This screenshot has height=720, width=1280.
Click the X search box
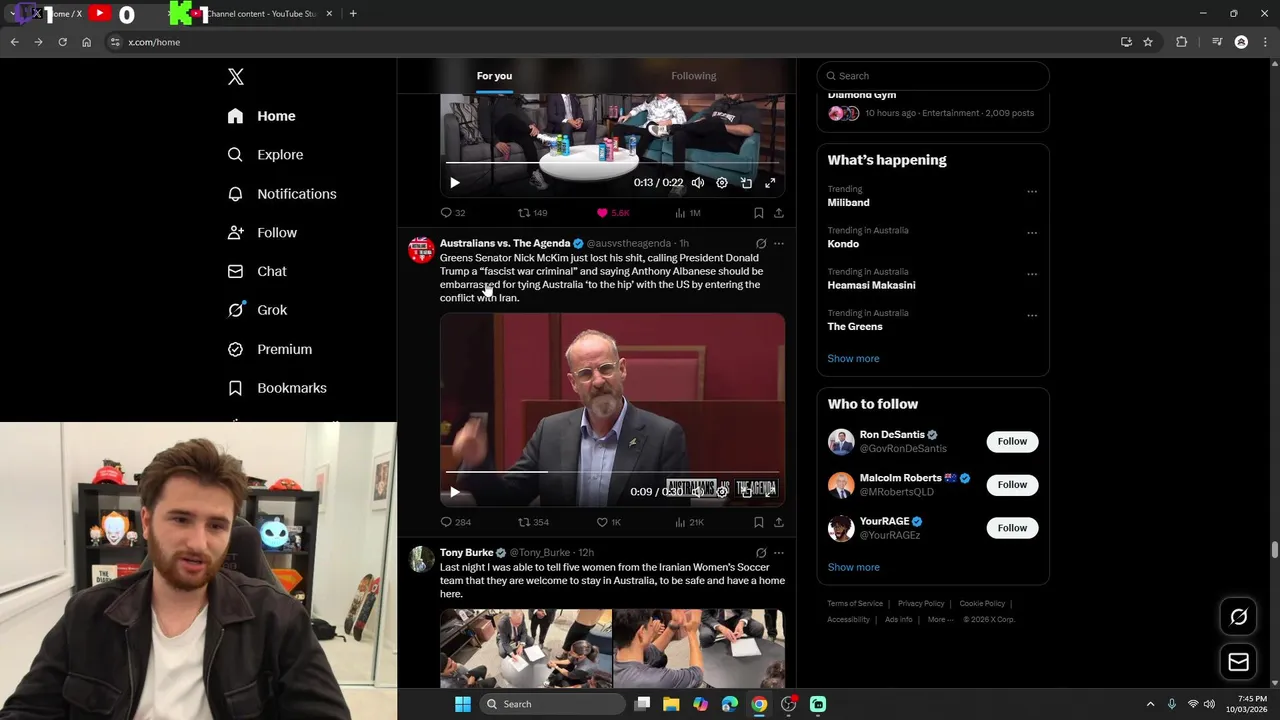[x=933, y=76]
